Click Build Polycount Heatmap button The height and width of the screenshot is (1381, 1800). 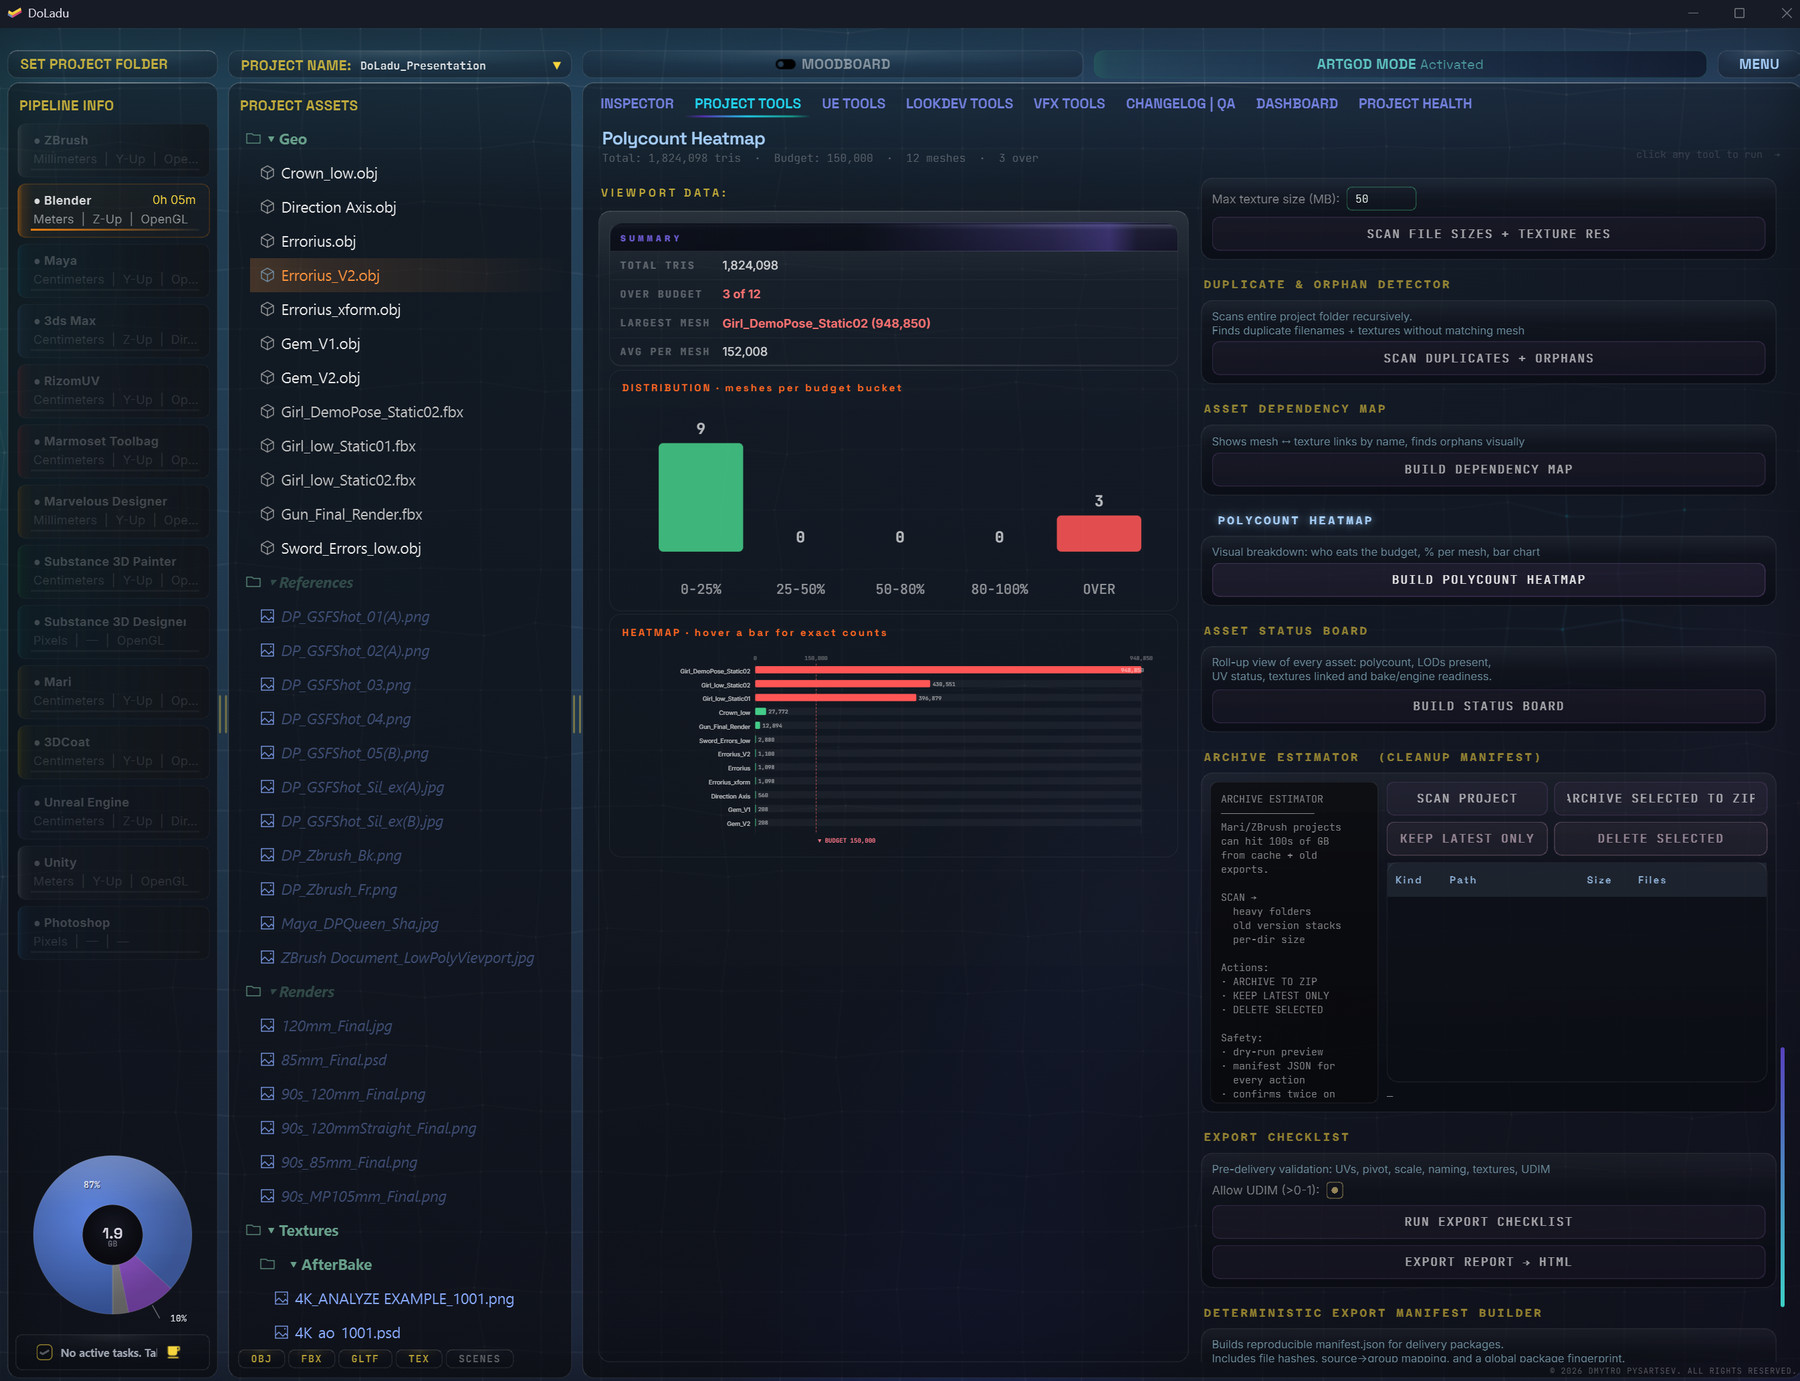point(1488,580)
